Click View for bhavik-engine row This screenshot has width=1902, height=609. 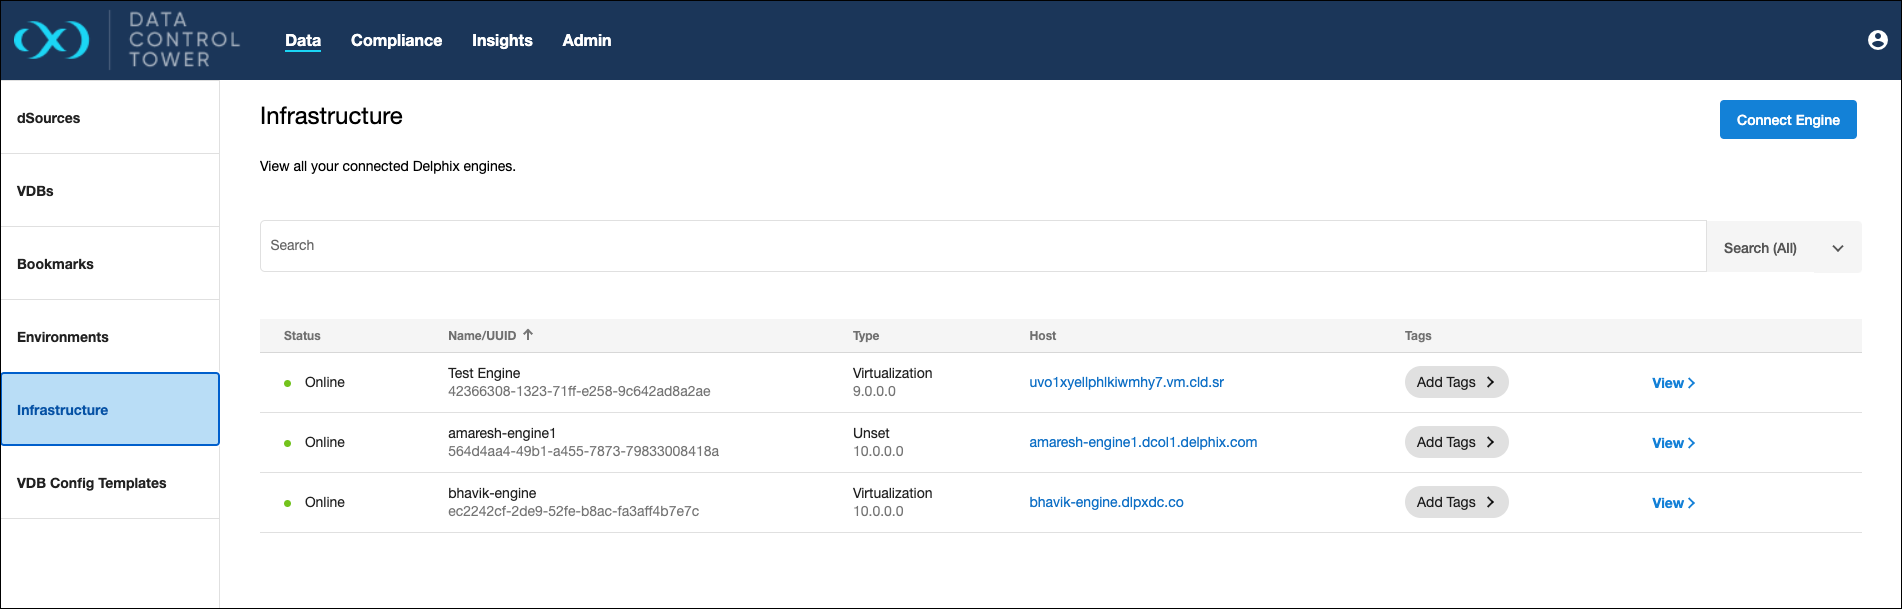(x=1673, y=503)
